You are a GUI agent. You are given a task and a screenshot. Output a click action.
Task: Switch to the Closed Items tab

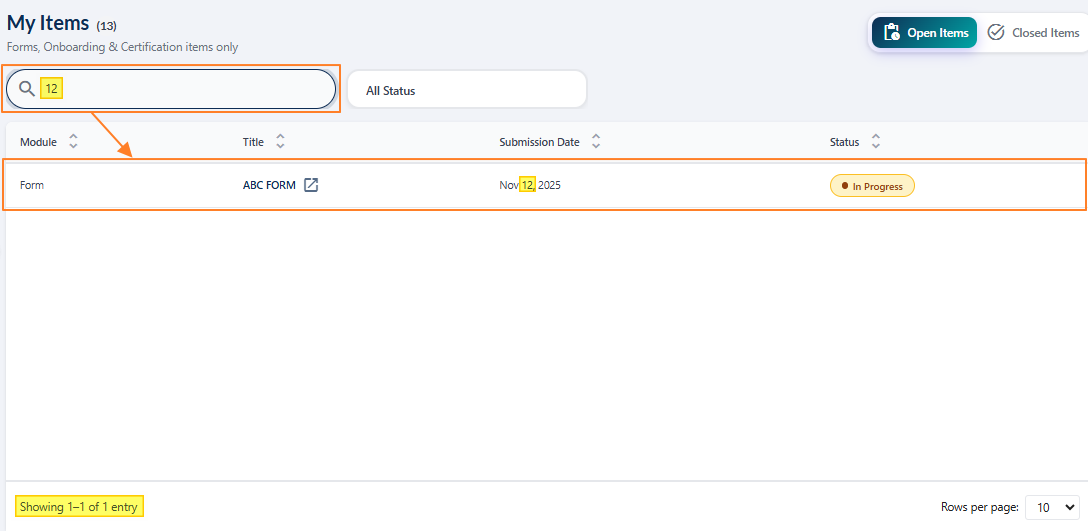1034,33
